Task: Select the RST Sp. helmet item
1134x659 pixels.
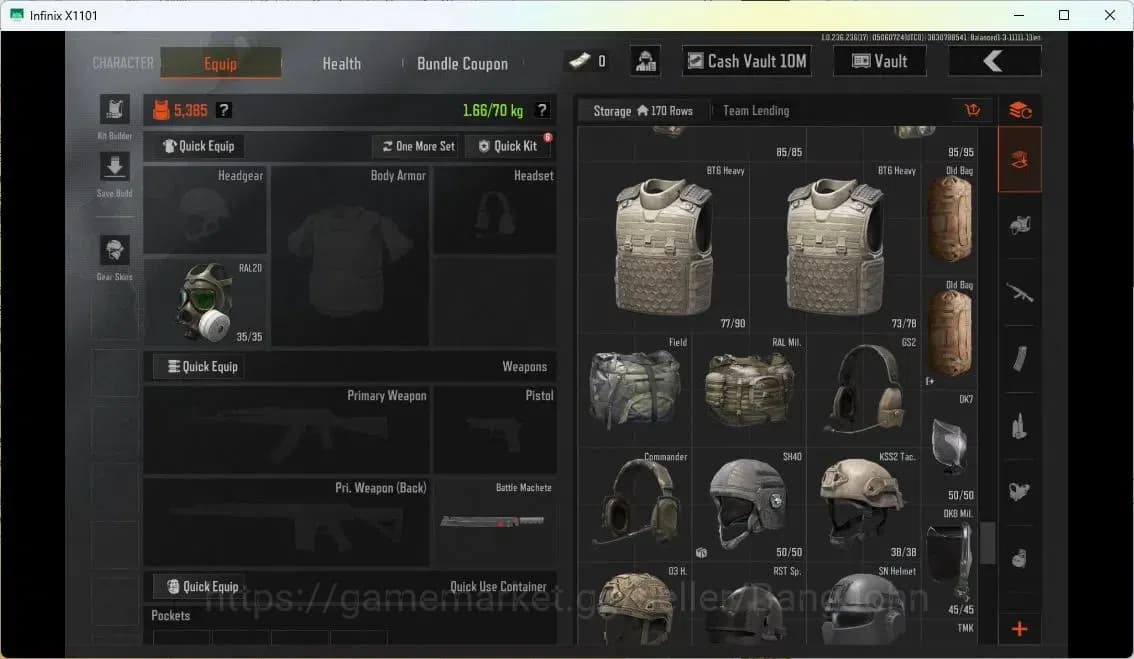Action: point(749,605)
